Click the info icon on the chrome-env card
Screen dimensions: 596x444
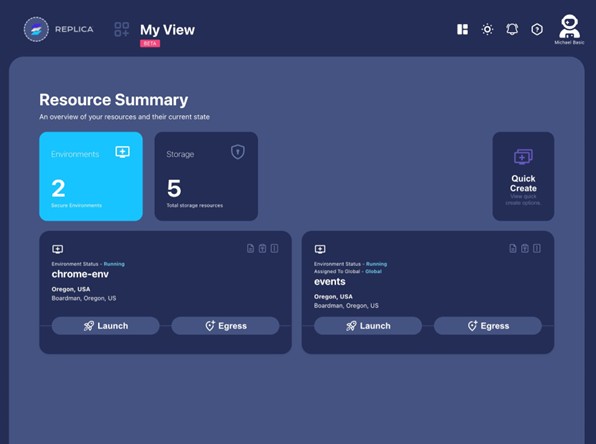point(274,248)
